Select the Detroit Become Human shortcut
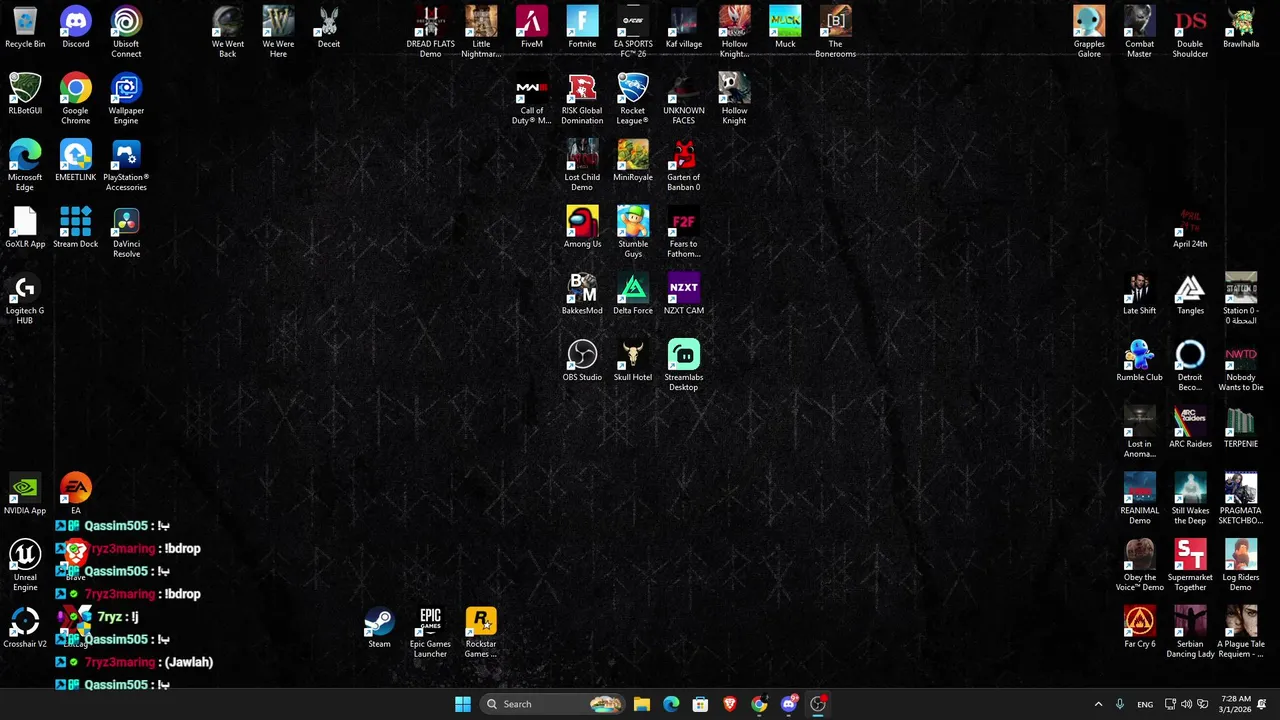Image resolution: width=1280 pixels, height=720 pixels. tap(1190, 365)
